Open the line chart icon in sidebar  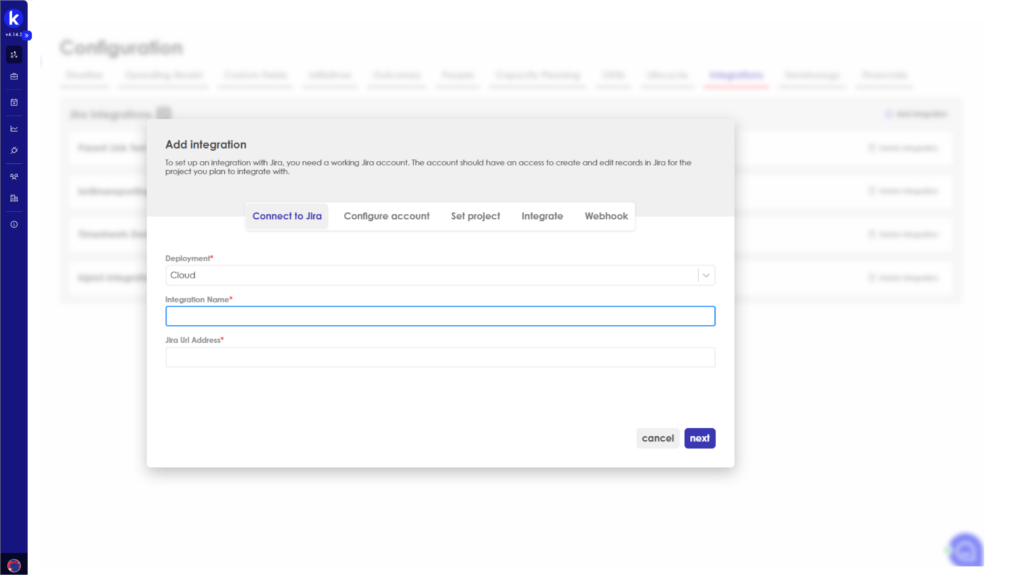point(14,128)
